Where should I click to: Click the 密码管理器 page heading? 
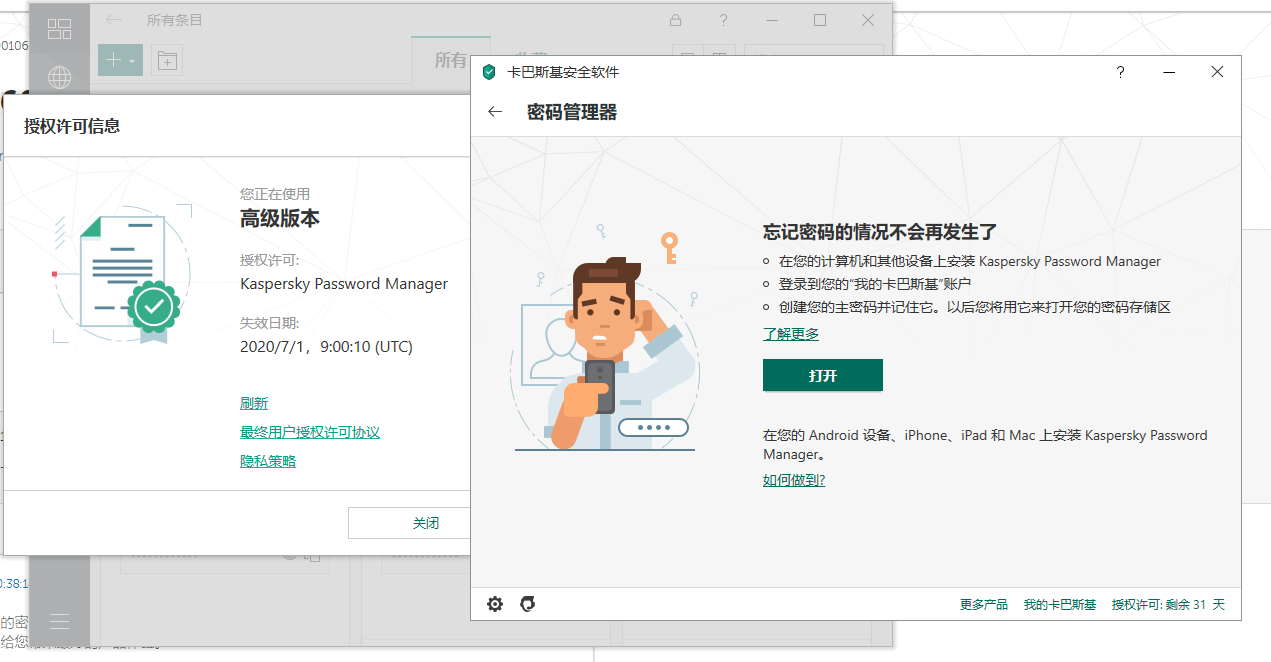point(572,112)
